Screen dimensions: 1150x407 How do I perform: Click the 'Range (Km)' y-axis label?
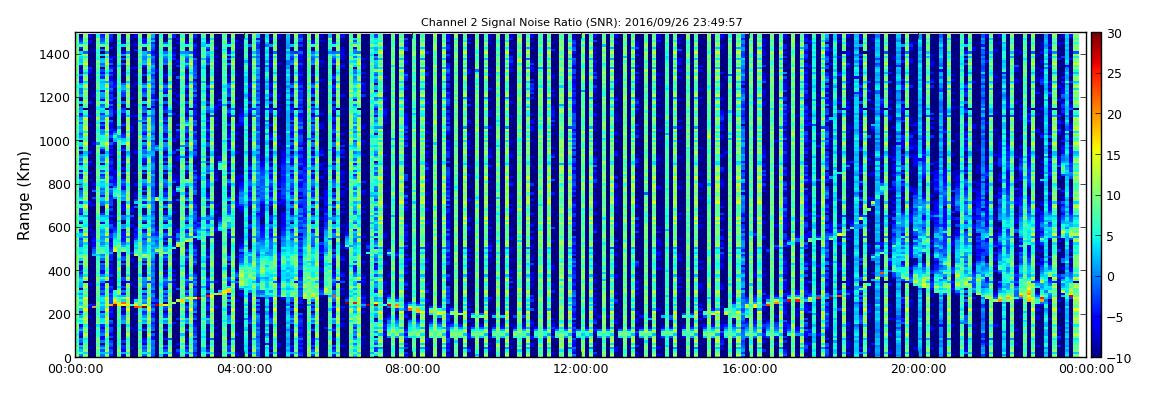click(24, 196)
